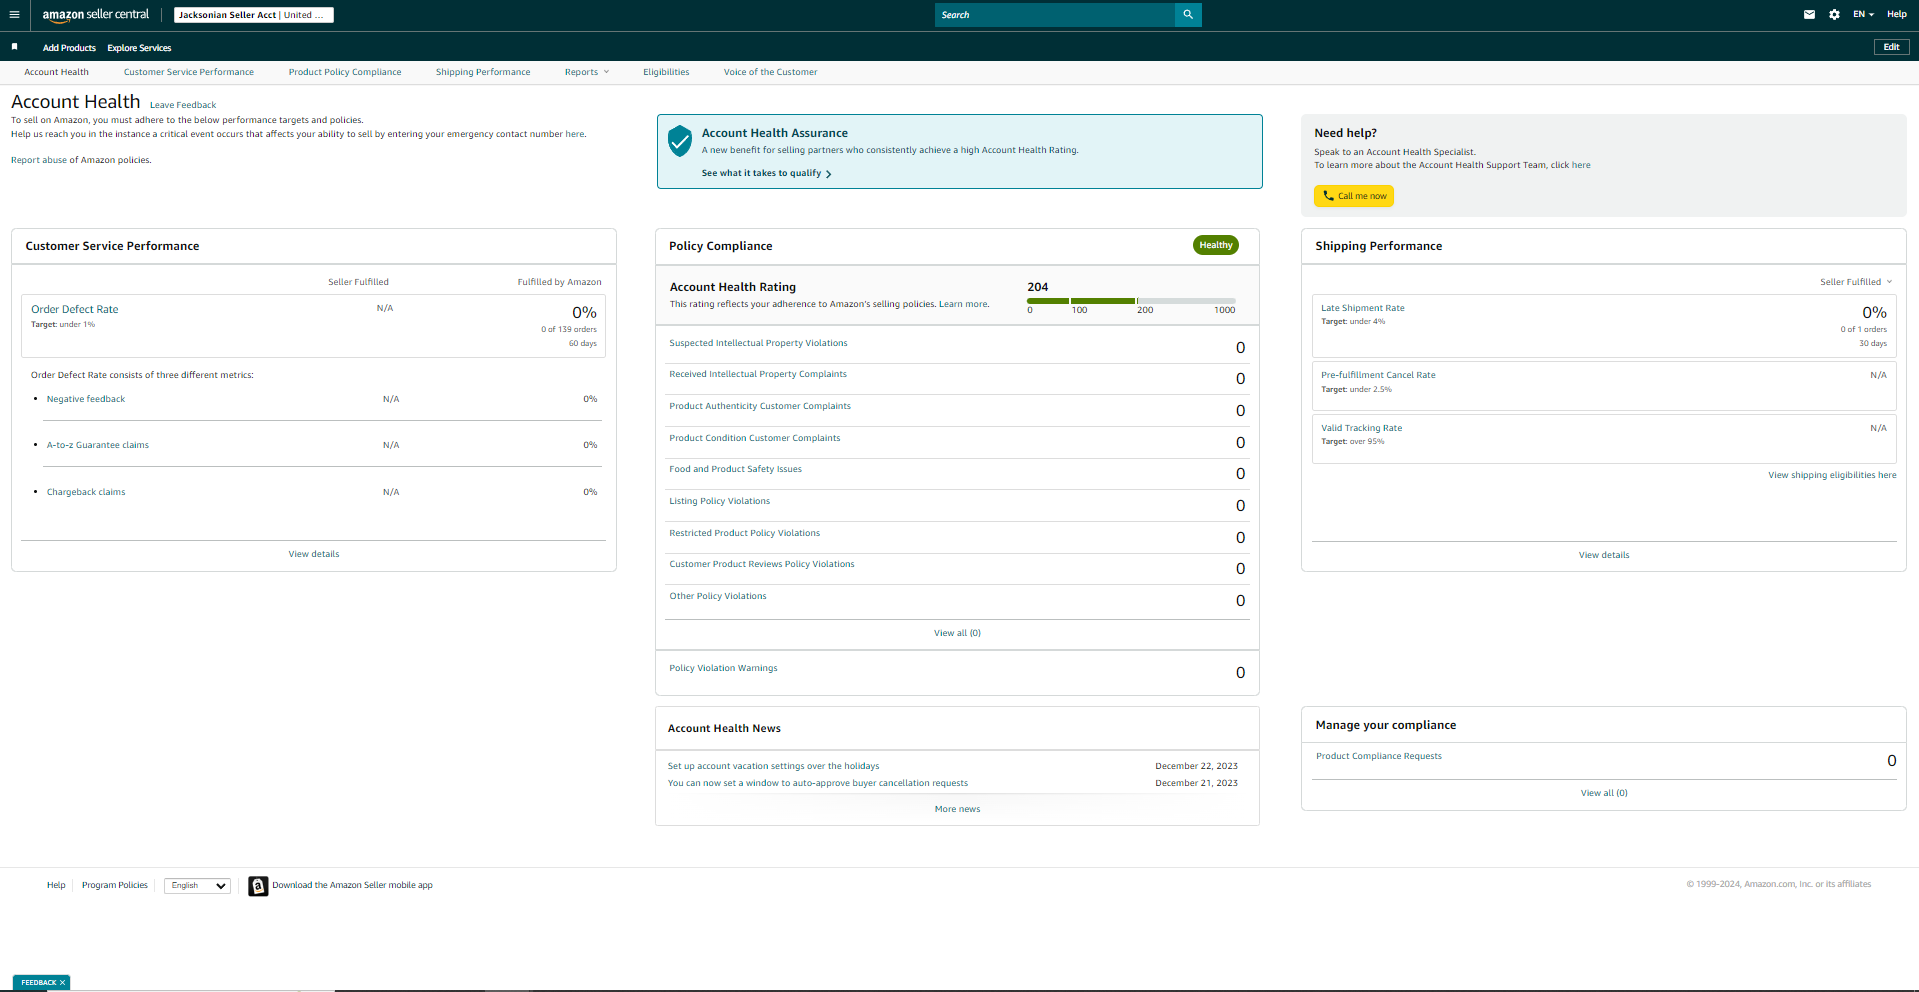This screenshot has height=992, width=1919.
Task: Click the Amazon Seller mobile app icon
Action: point(258,886)
